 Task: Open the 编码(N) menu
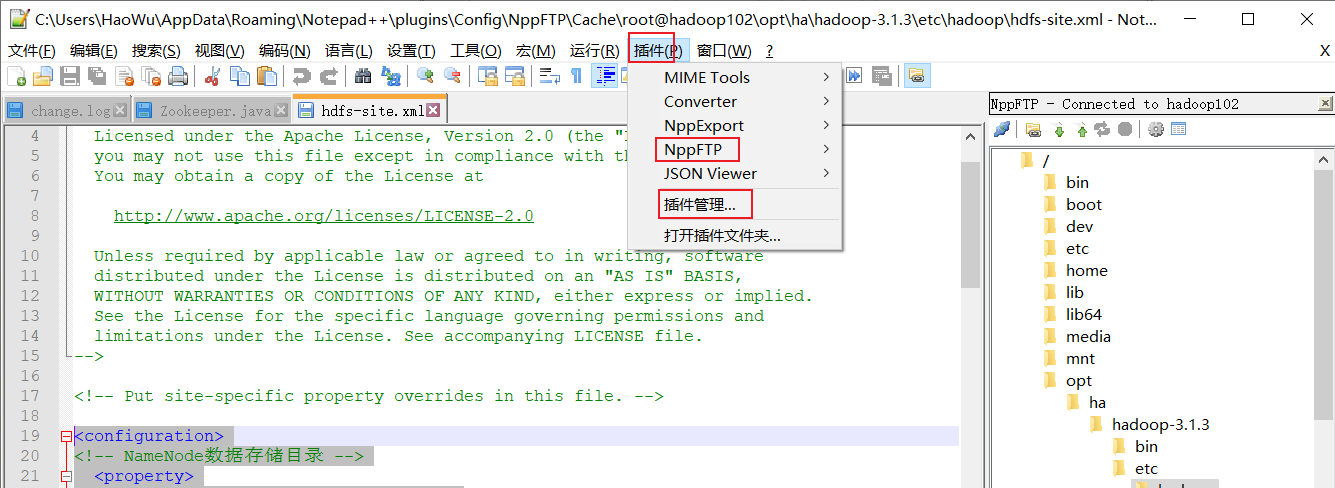(284, 51)
